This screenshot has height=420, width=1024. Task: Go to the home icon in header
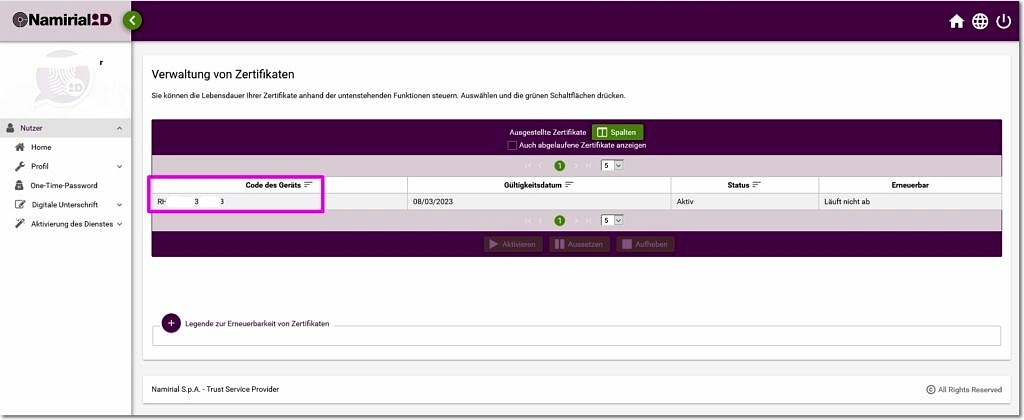point(956,22)
